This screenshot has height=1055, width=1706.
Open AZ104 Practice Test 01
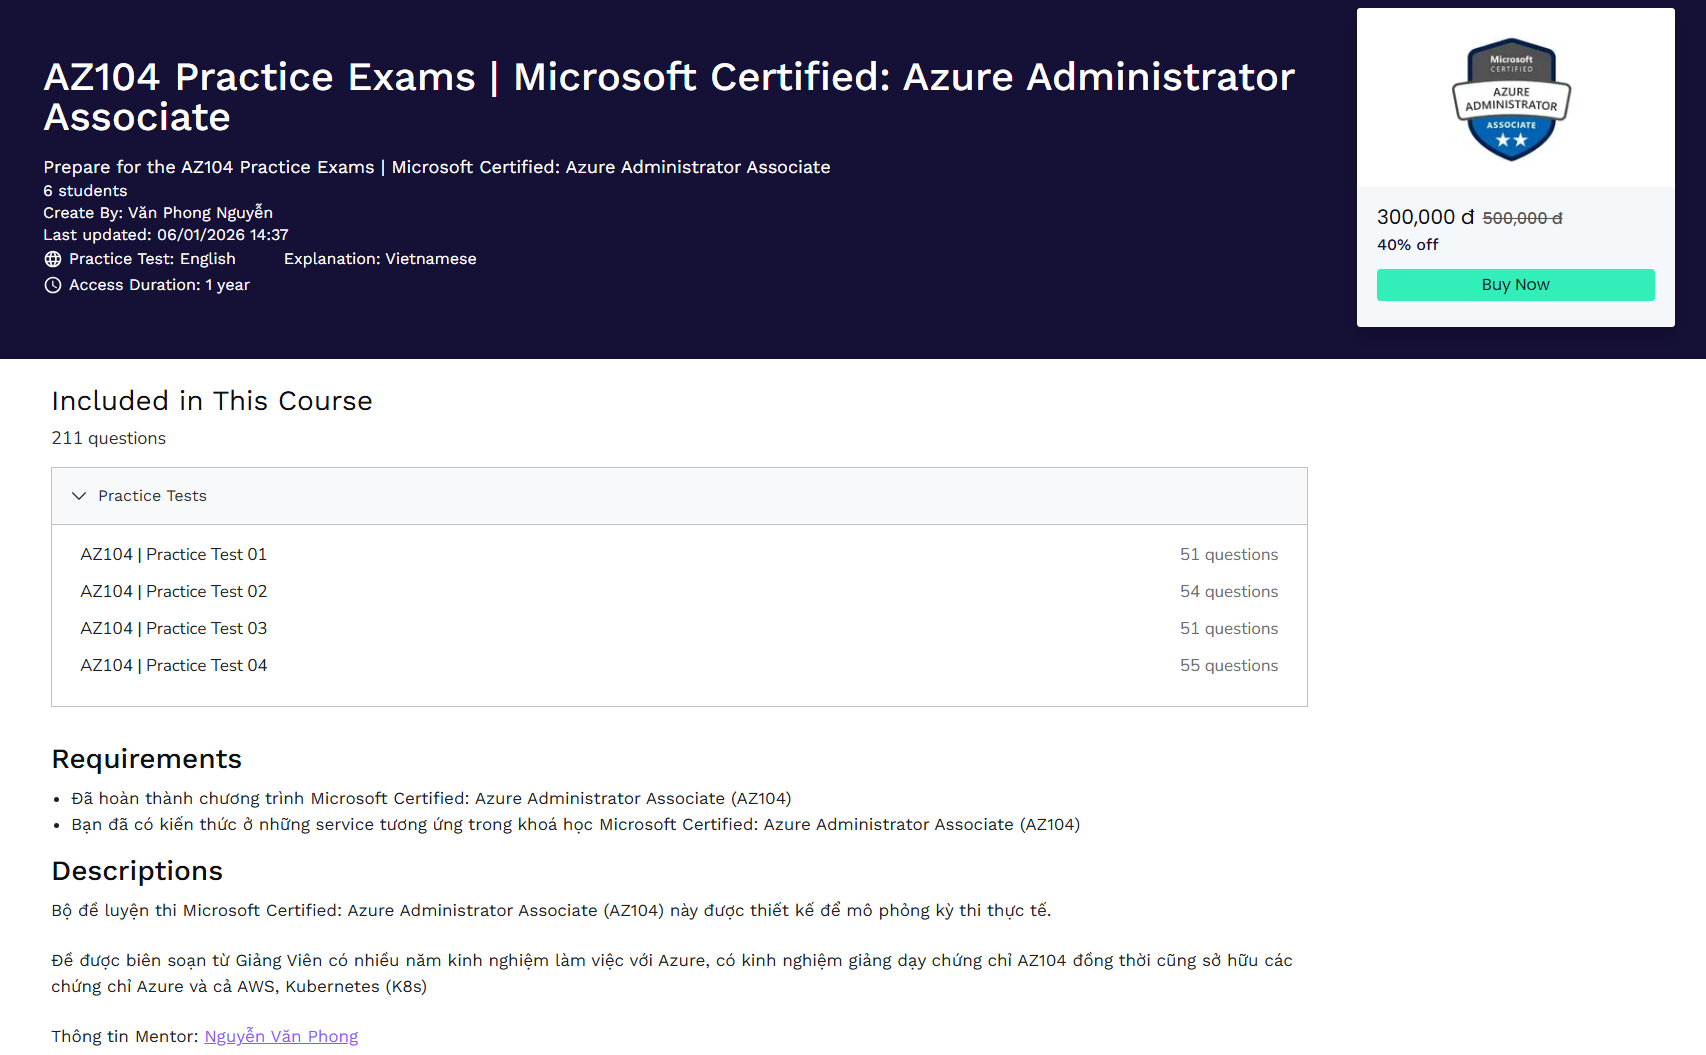coord(174,554)
